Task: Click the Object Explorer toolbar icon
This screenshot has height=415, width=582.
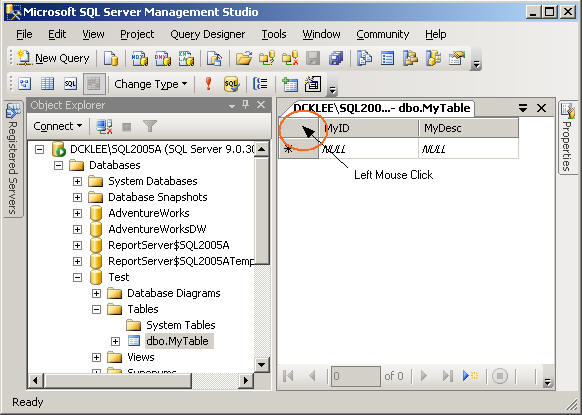Action: point(411,58)
